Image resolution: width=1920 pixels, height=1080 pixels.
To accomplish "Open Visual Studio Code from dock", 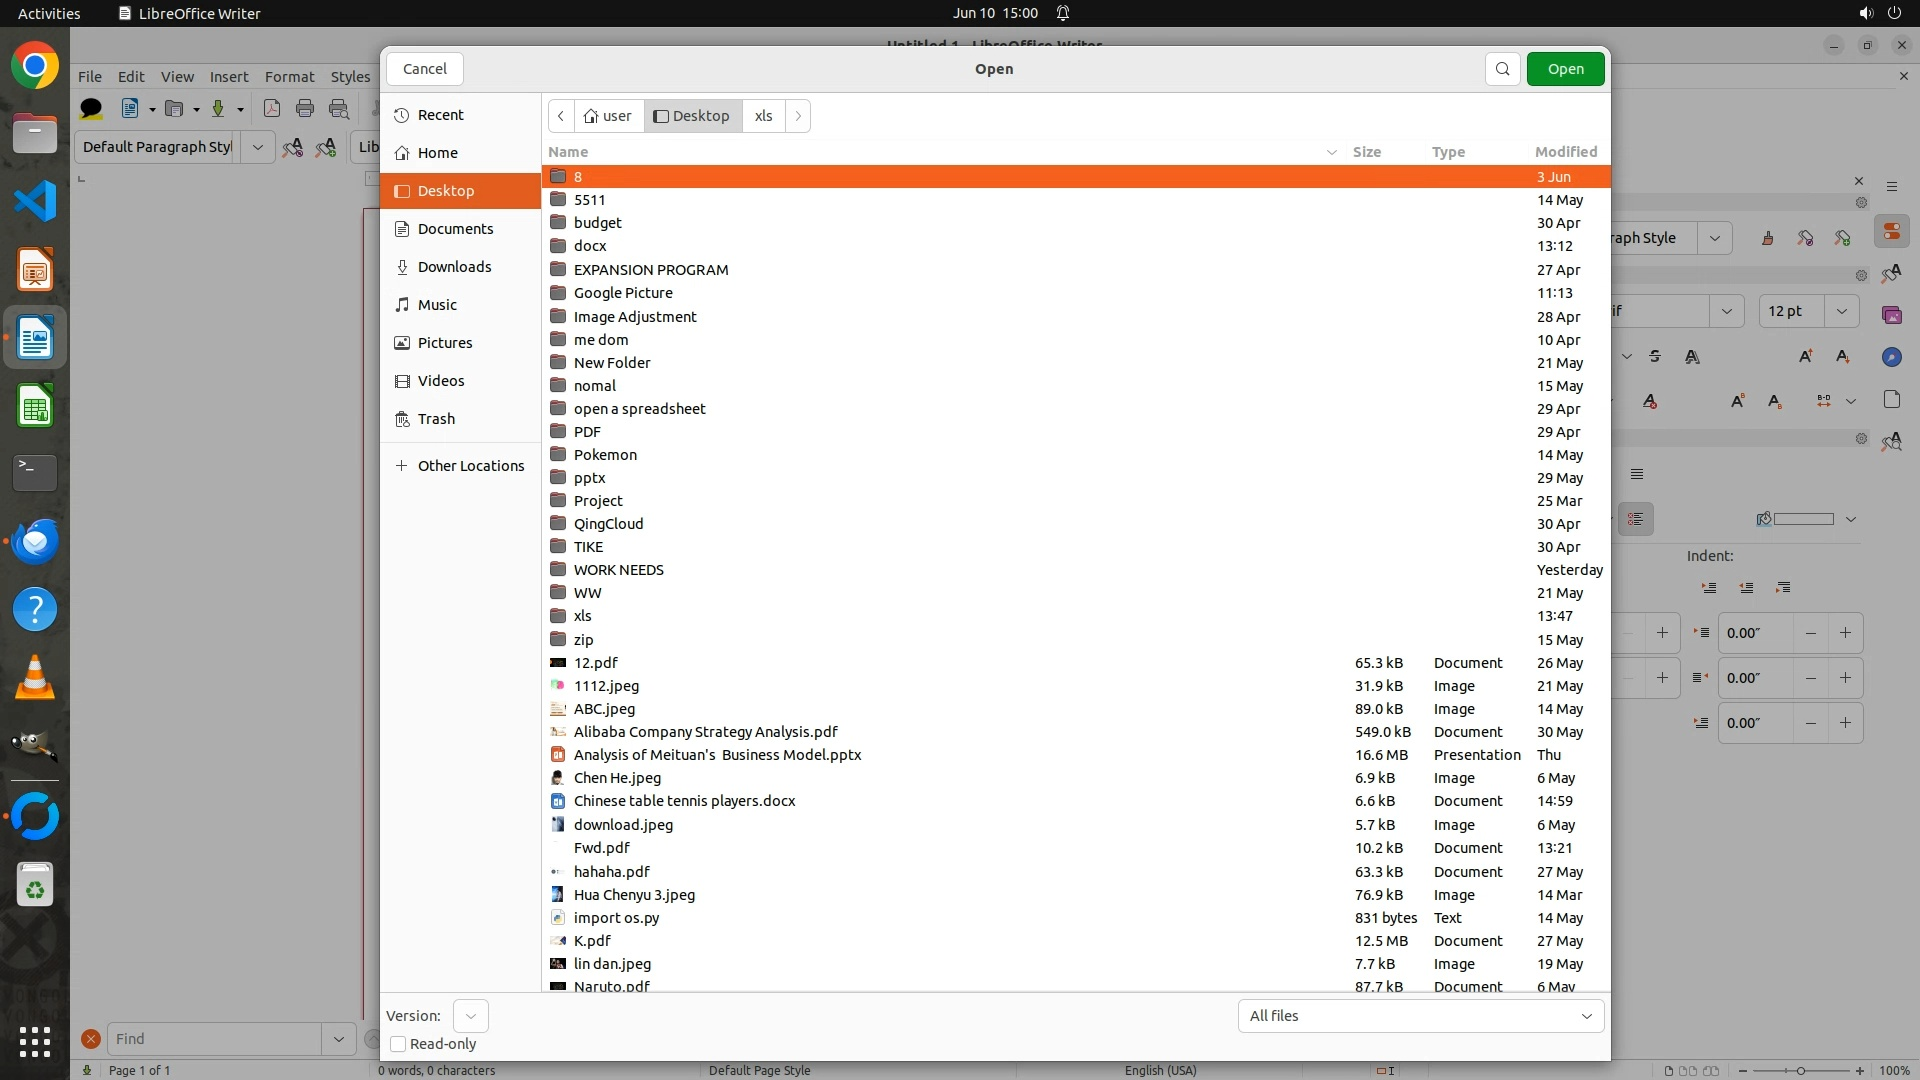I will point(35,201).
